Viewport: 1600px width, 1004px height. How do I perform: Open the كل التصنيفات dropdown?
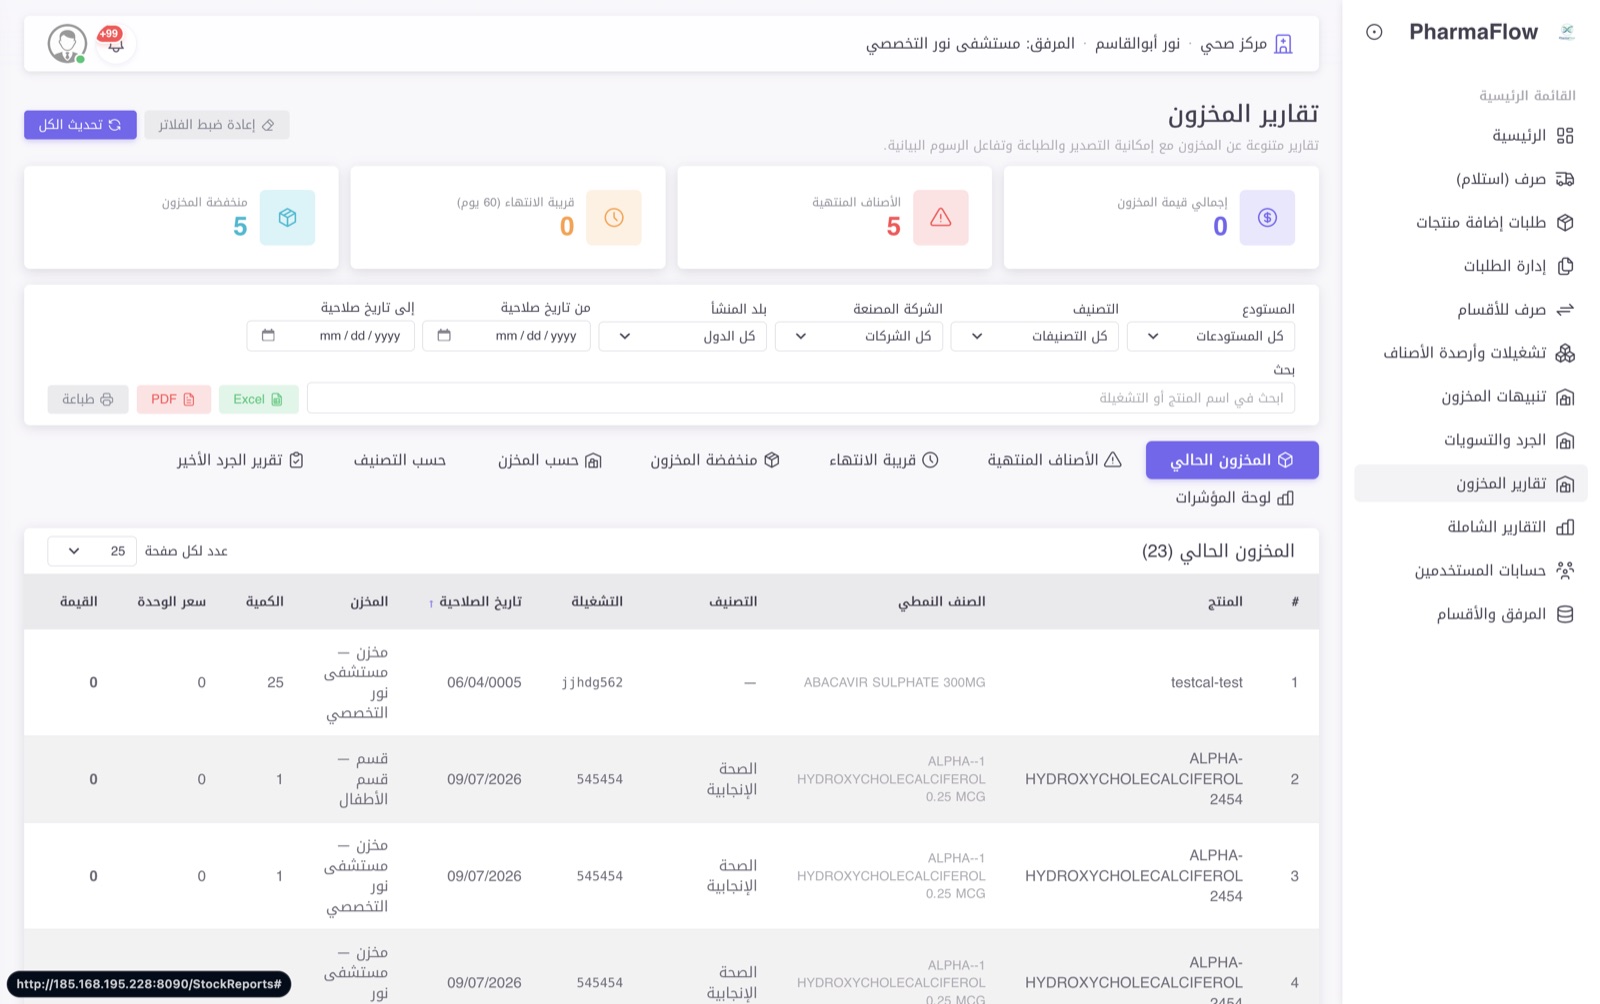coord(1035,336)
